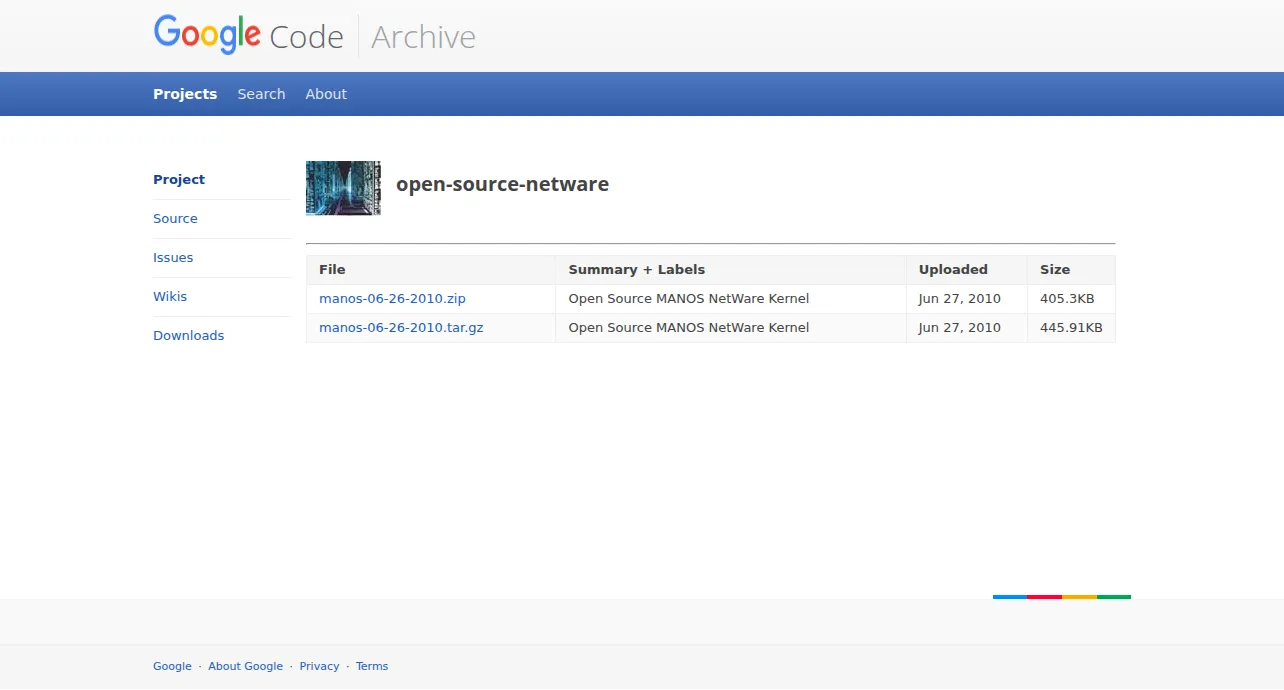Click the open-source-netware project thumbnail image
This screenshot has height=690, width=1284.
343,188
